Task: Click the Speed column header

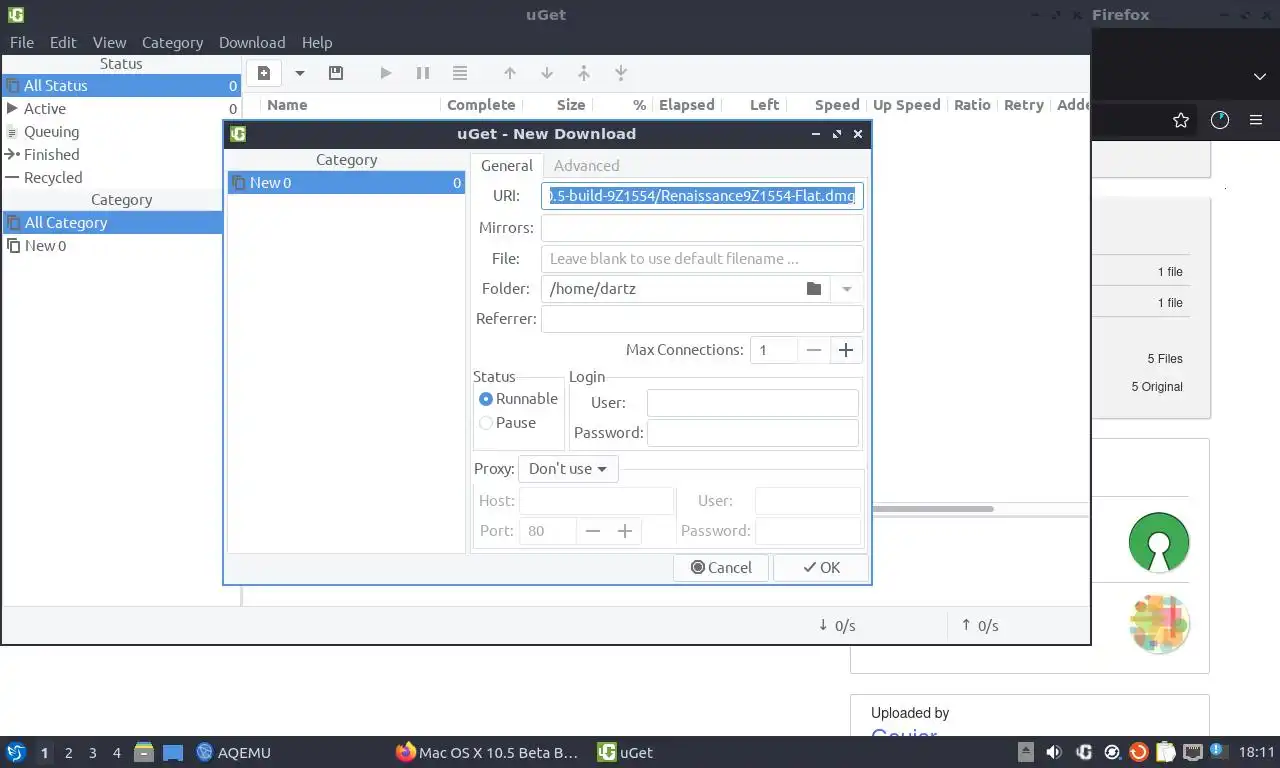Action: (837, 105)
